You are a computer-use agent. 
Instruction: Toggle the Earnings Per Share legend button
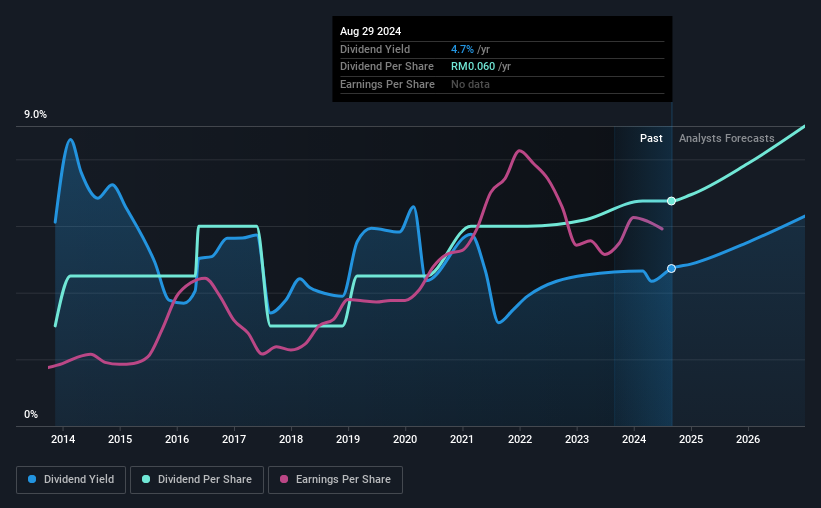point(335,480)
